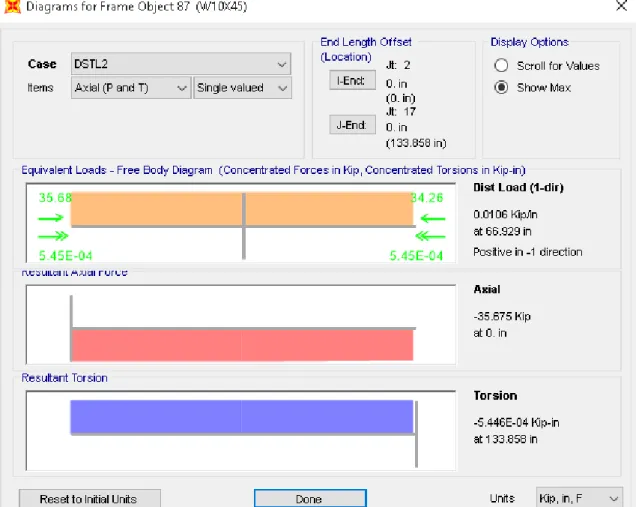Click Reset to Initial Units button
636x507 pixels.
click(x=89, y=498)
